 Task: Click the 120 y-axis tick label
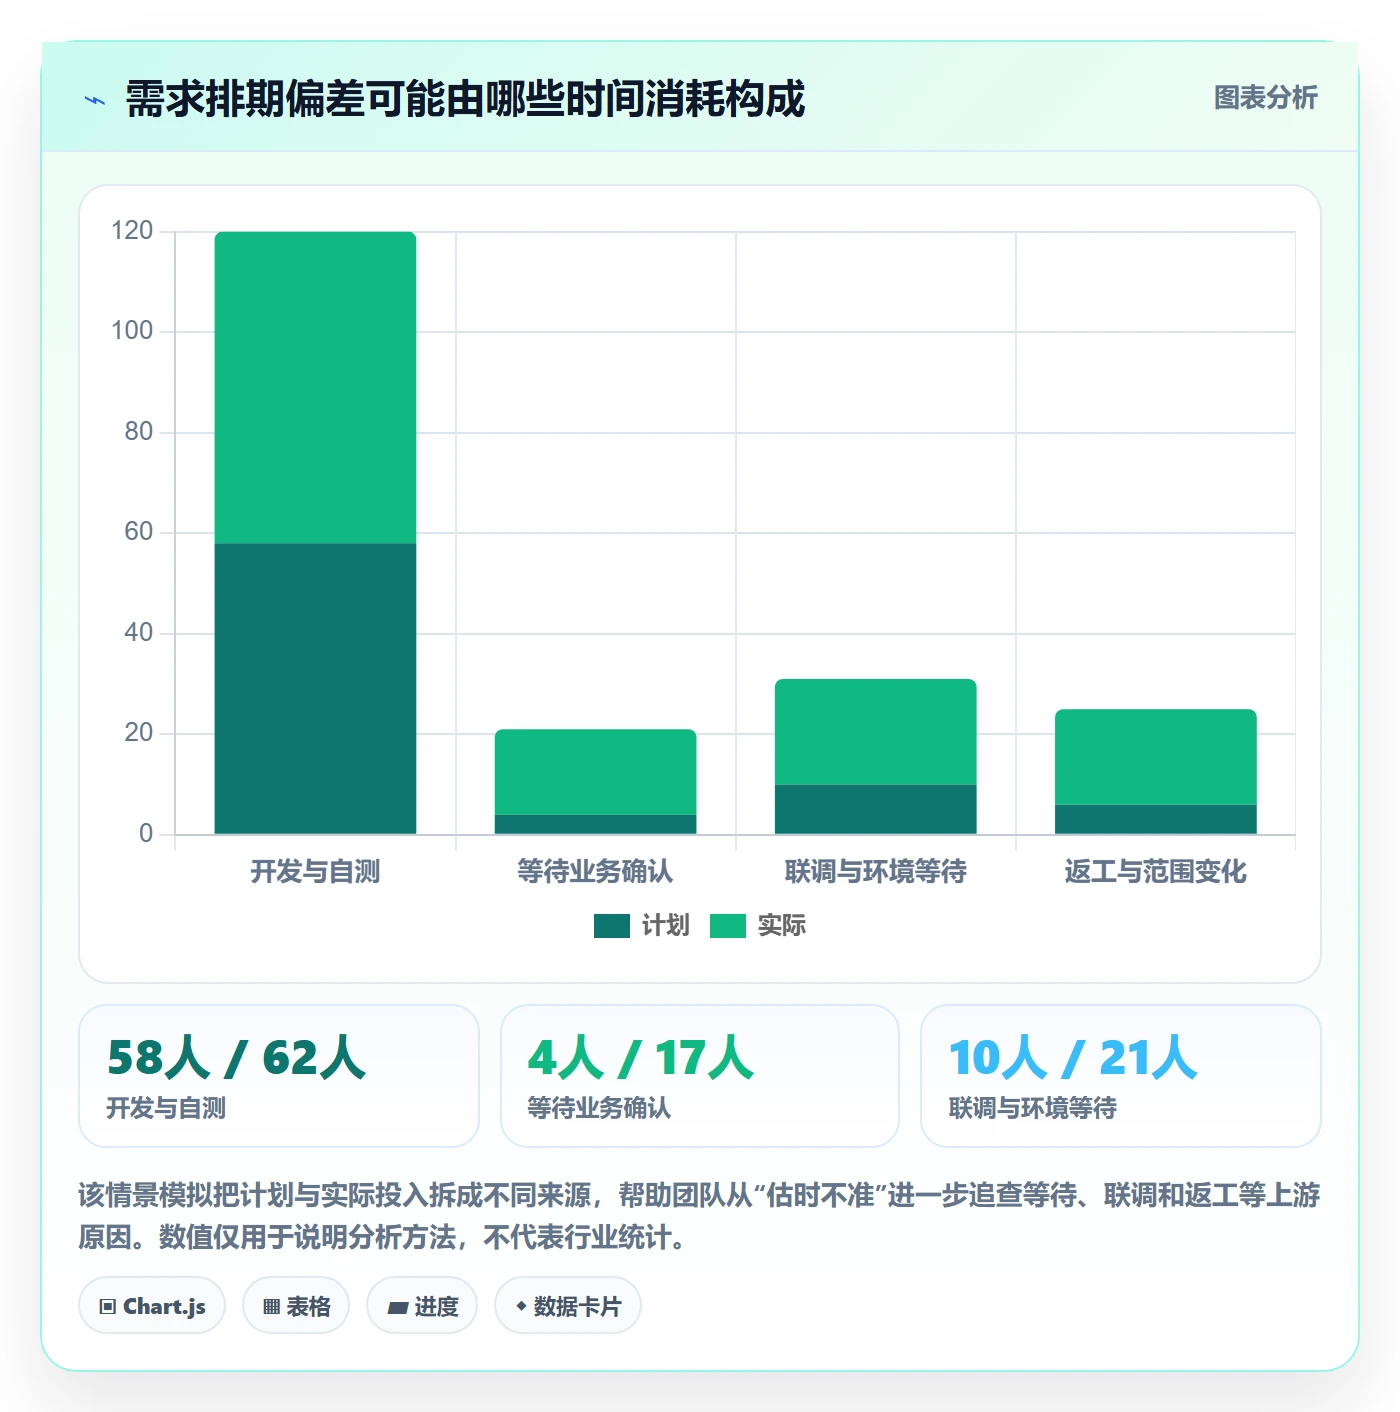(132, 231)
